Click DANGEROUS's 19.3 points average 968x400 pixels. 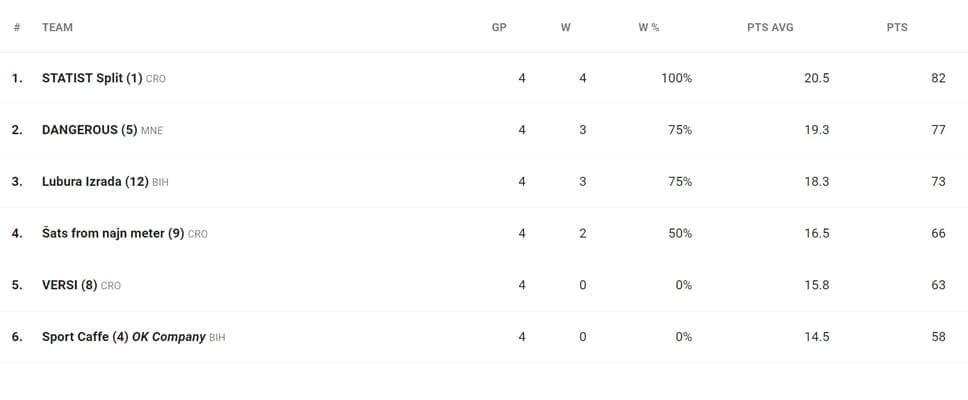(816, 130)
